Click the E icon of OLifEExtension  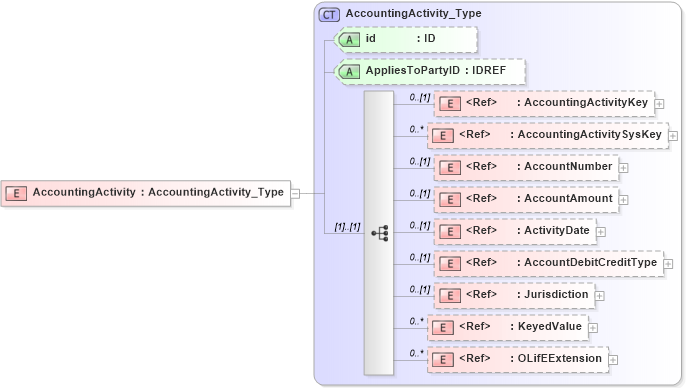tap(443, 360)
